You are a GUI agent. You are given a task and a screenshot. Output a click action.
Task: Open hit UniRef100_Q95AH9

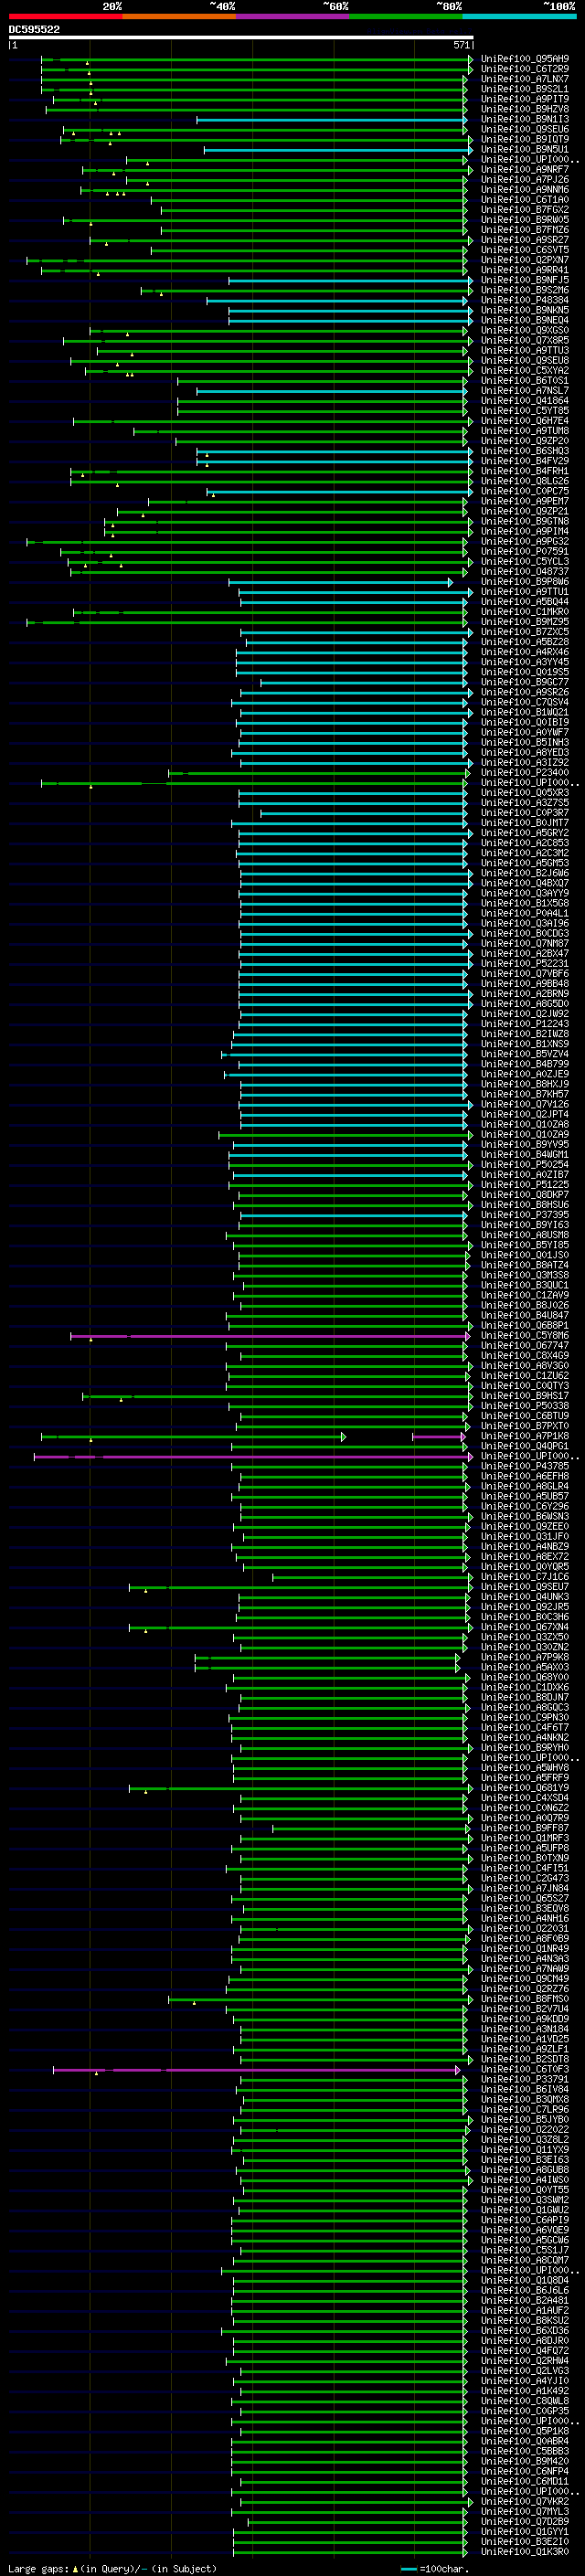pos(524,59)
